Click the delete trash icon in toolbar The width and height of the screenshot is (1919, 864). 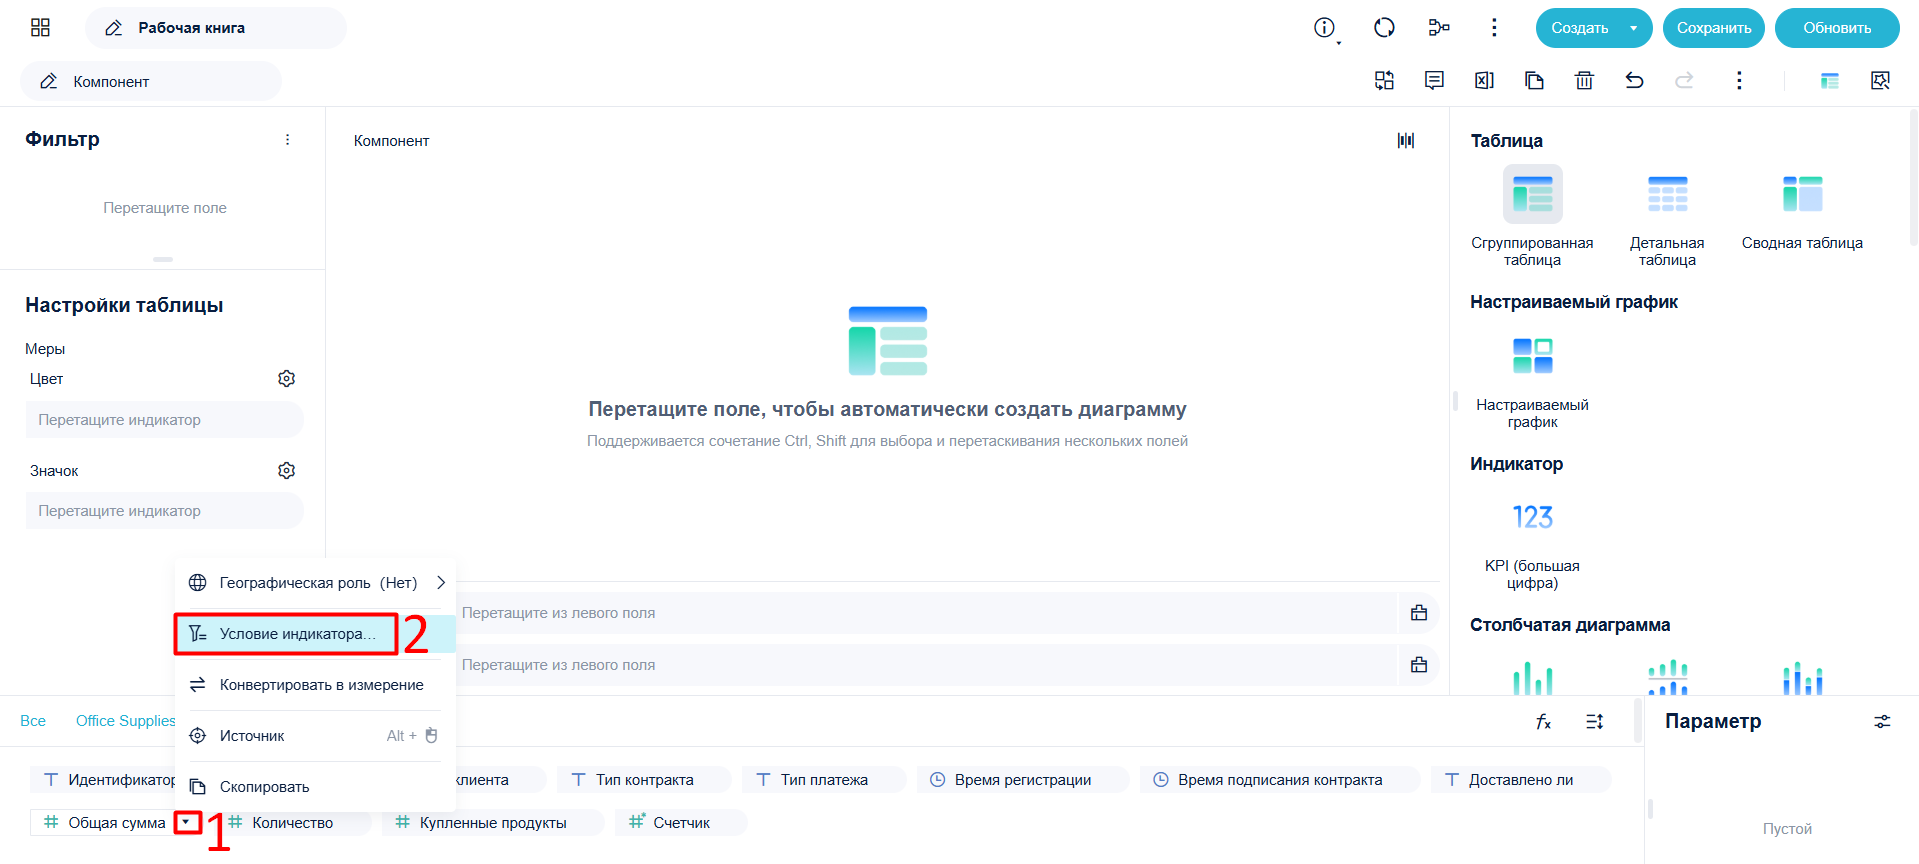click(1584, 80)
